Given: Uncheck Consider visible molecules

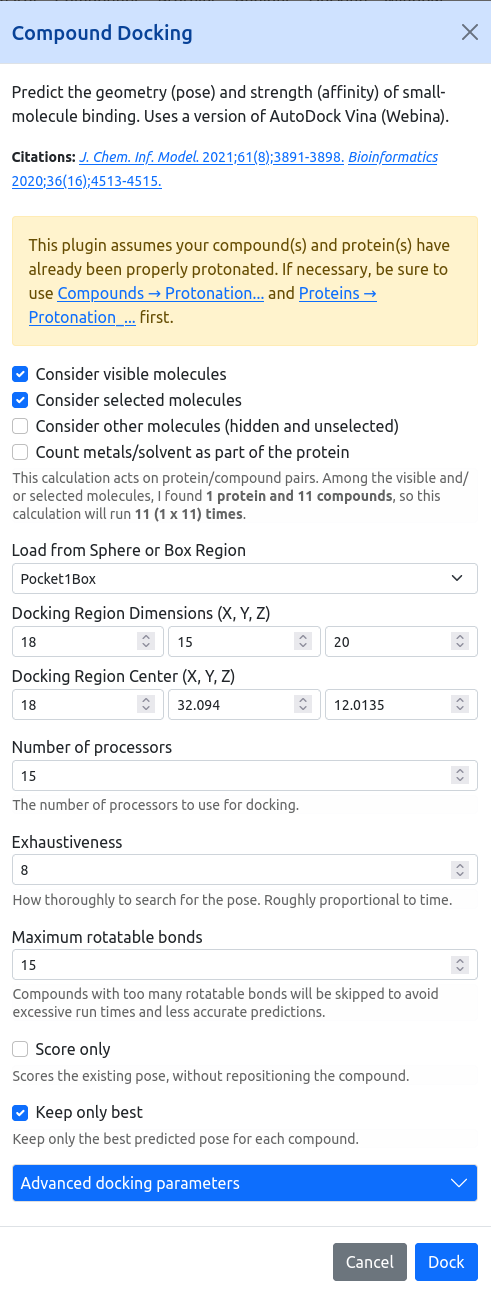Looking at the screenshot, I should point(20,375).
